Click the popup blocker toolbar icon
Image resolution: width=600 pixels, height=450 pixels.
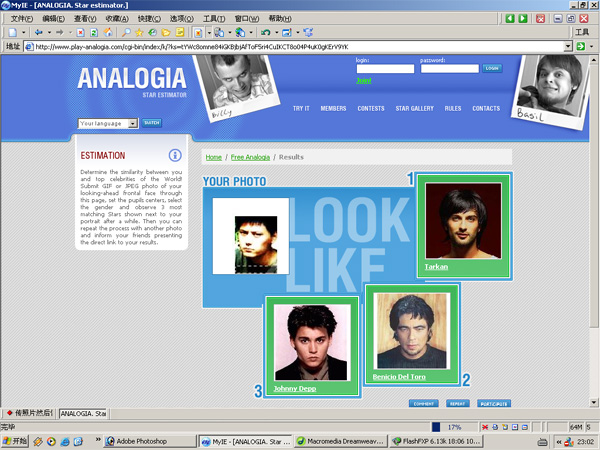click(198, 33)
